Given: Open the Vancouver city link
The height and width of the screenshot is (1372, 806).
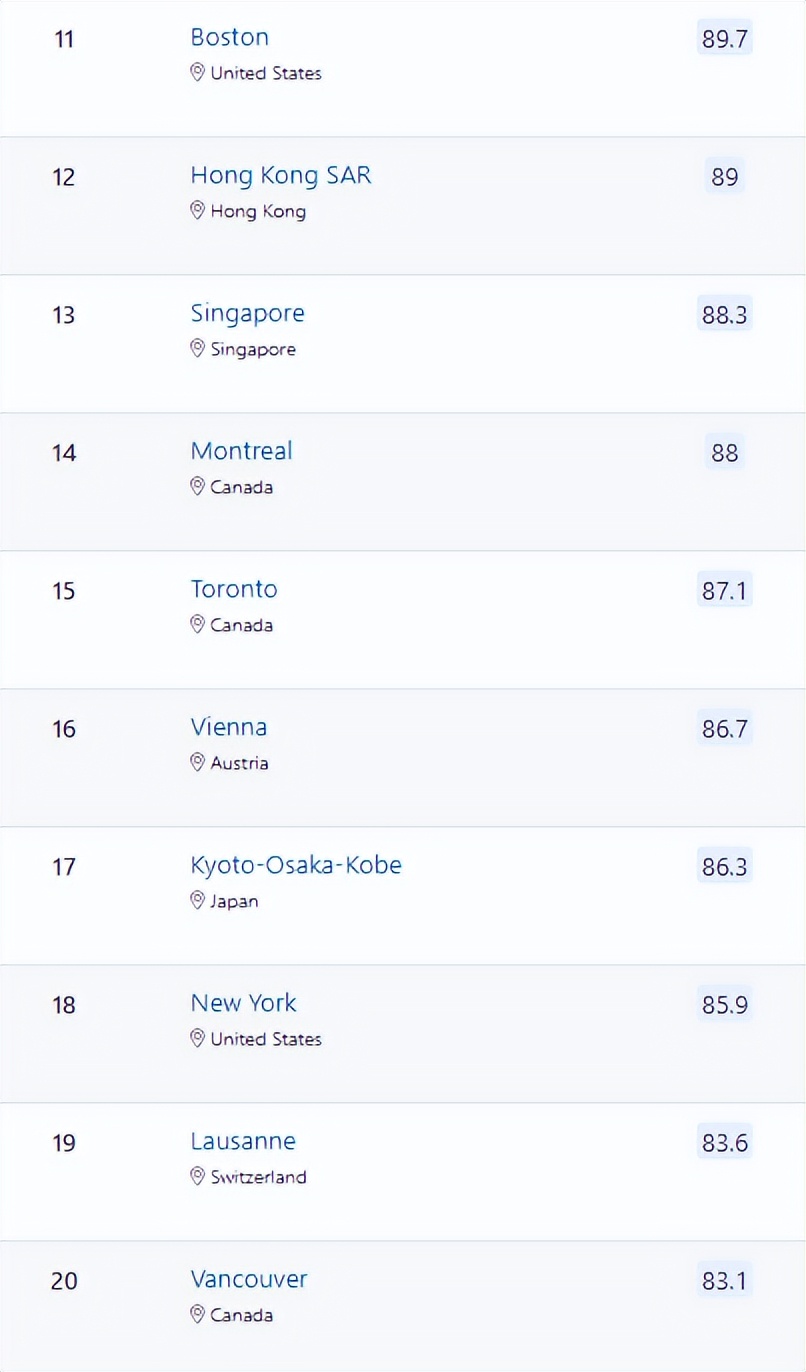Looking at the screenshot, I should coord(249,1279).
